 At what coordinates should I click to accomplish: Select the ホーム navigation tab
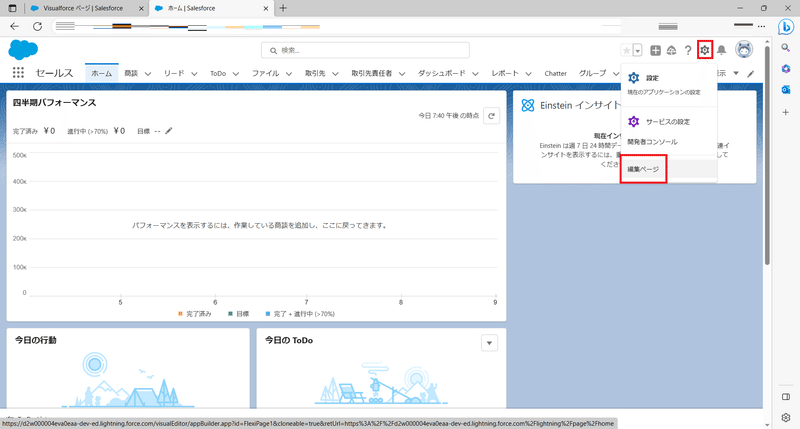tap(102, 73)
